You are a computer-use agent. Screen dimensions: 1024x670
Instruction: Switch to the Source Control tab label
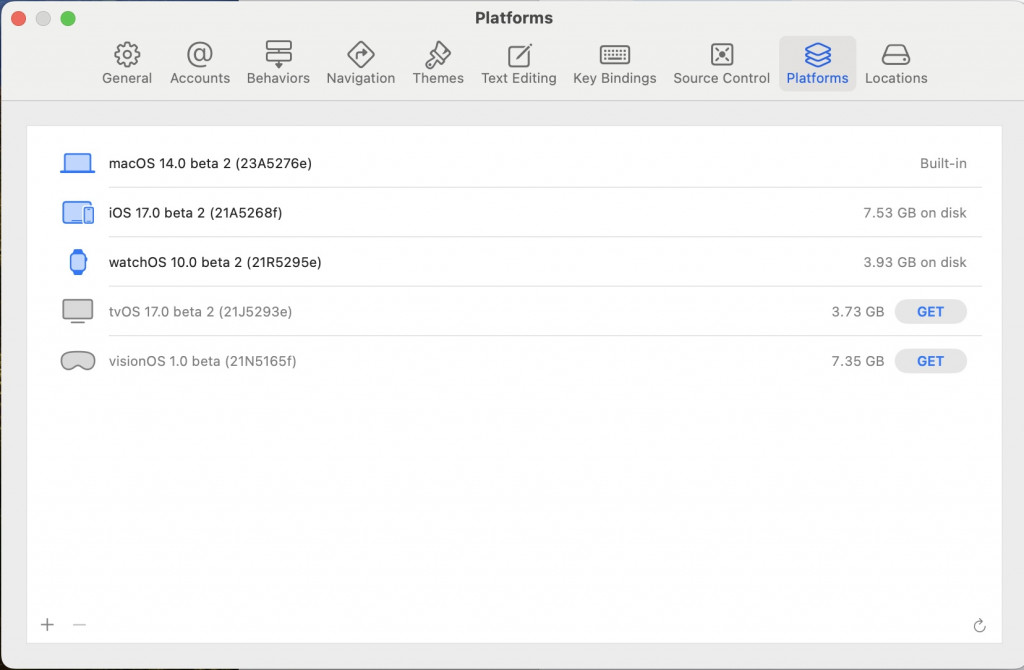[x=722, y=78]
